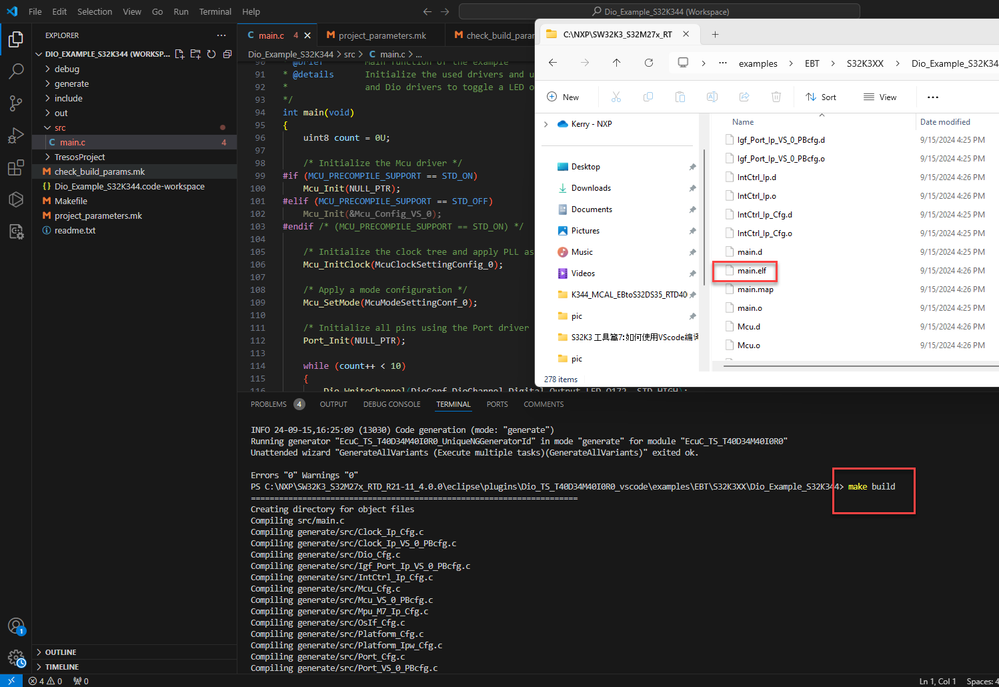Collapse all folders in the Explorer
This screenshot has width=999, height=687.
coord(227,54)
